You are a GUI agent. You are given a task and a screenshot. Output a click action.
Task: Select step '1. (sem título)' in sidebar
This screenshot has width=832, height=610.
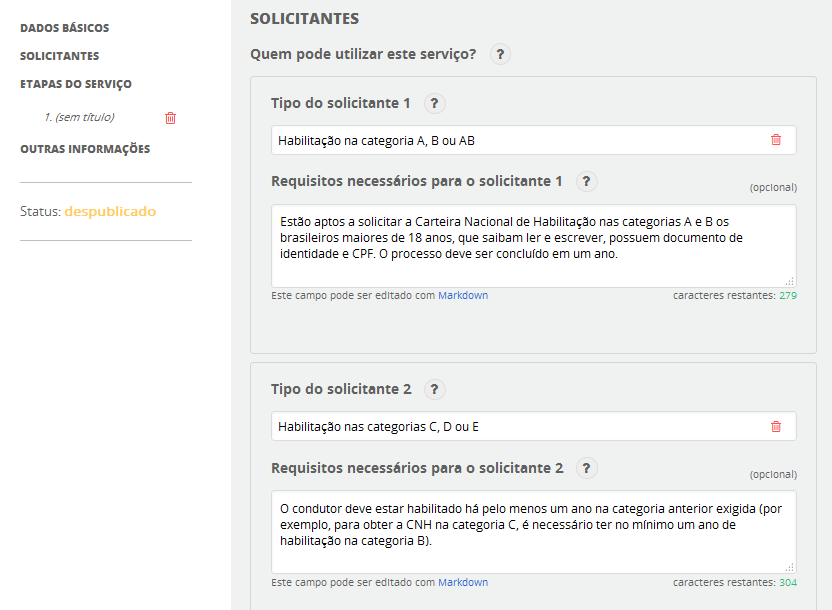click(x=79, y=117)
